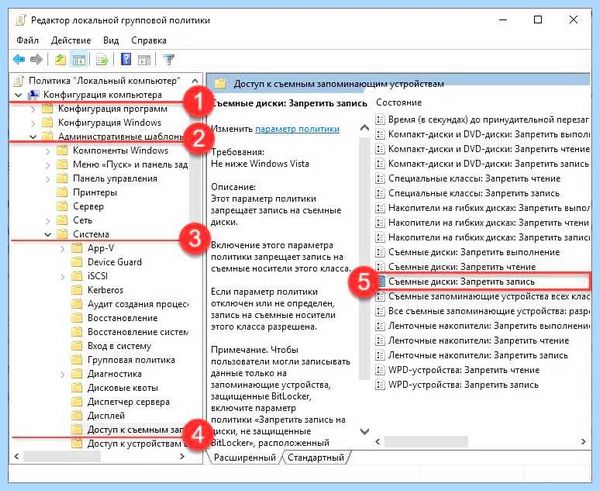The height and width of the screenshot is (491, 600).
Task: Select Время (в секундах) до принудительной перезагрузки
Action: [x=483, y=120]
